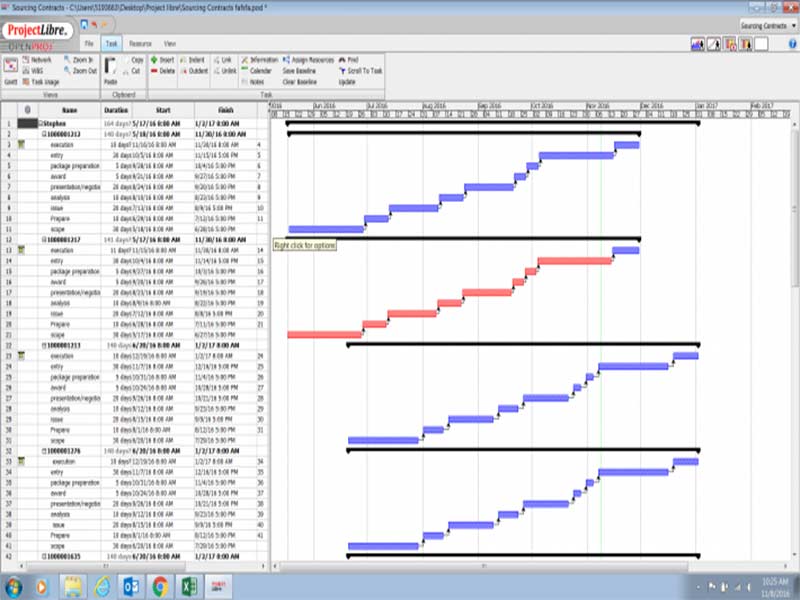Collapse the Stephen summary task
Viewport: 800px width, 600px height.
click(41, 124)
